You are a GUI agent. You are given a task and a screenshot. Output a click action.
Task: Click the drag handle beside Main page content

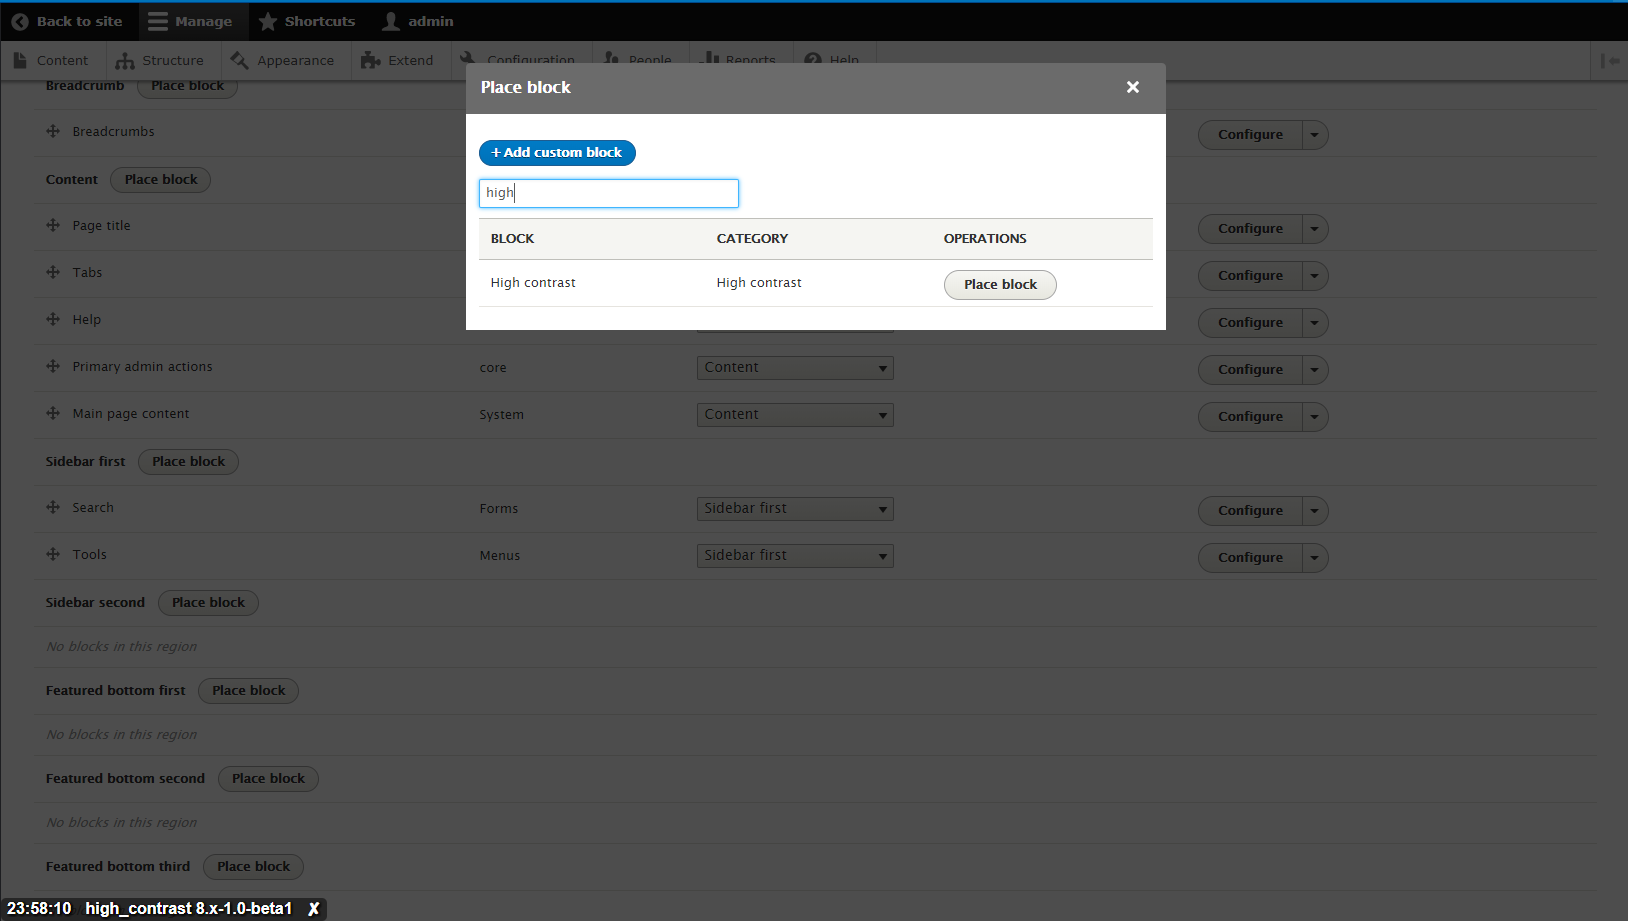point(52,413)
